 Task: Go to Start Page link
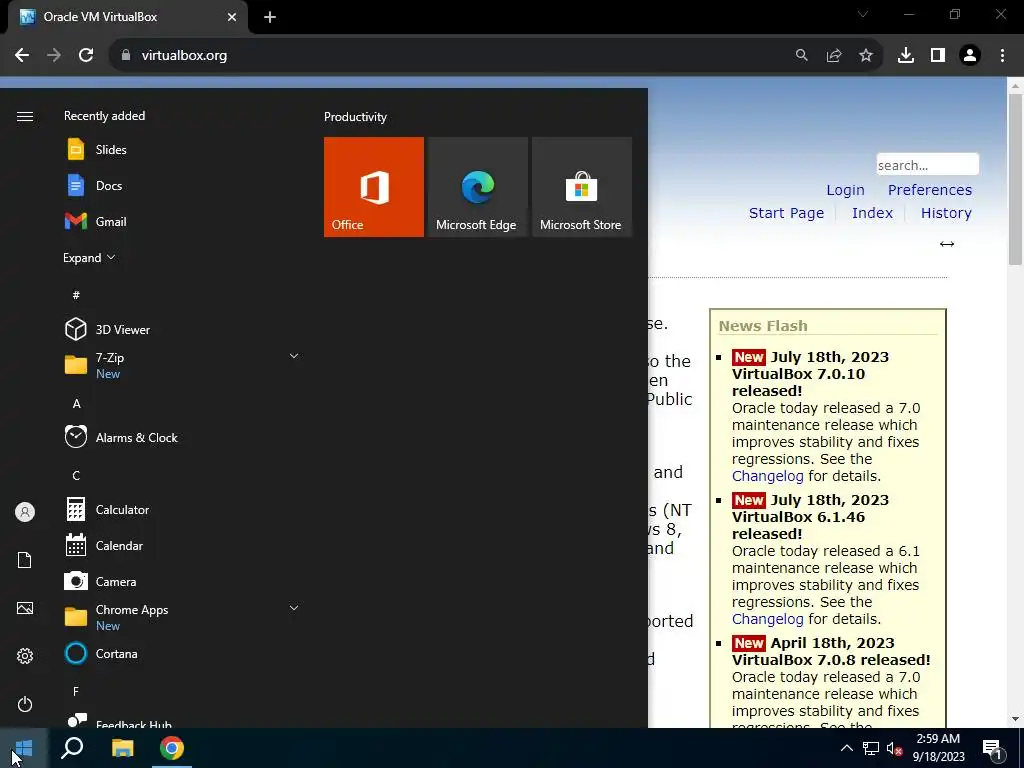786,213
